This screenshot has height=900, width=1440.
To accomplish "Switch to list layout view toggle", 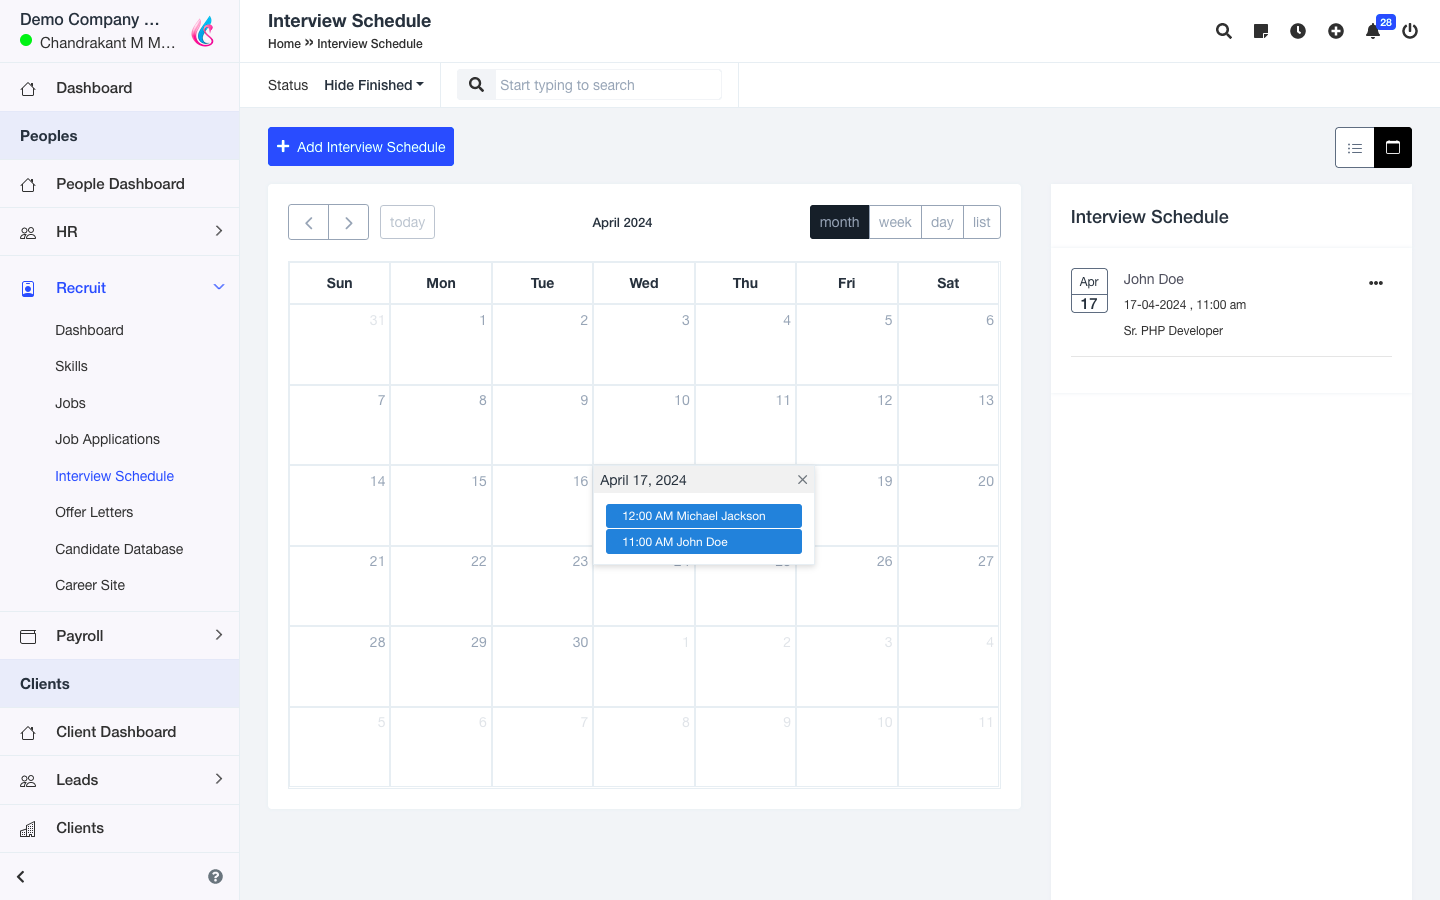I will pos(1355,148).
